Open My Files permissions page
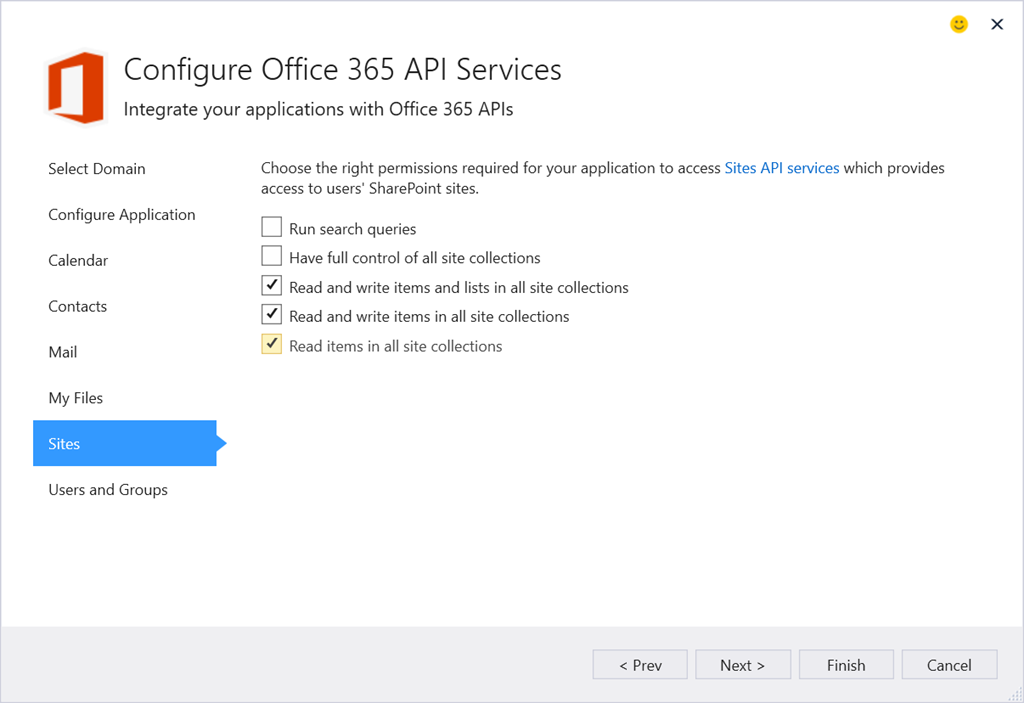The image size is (1024, 703). point(76,398)
